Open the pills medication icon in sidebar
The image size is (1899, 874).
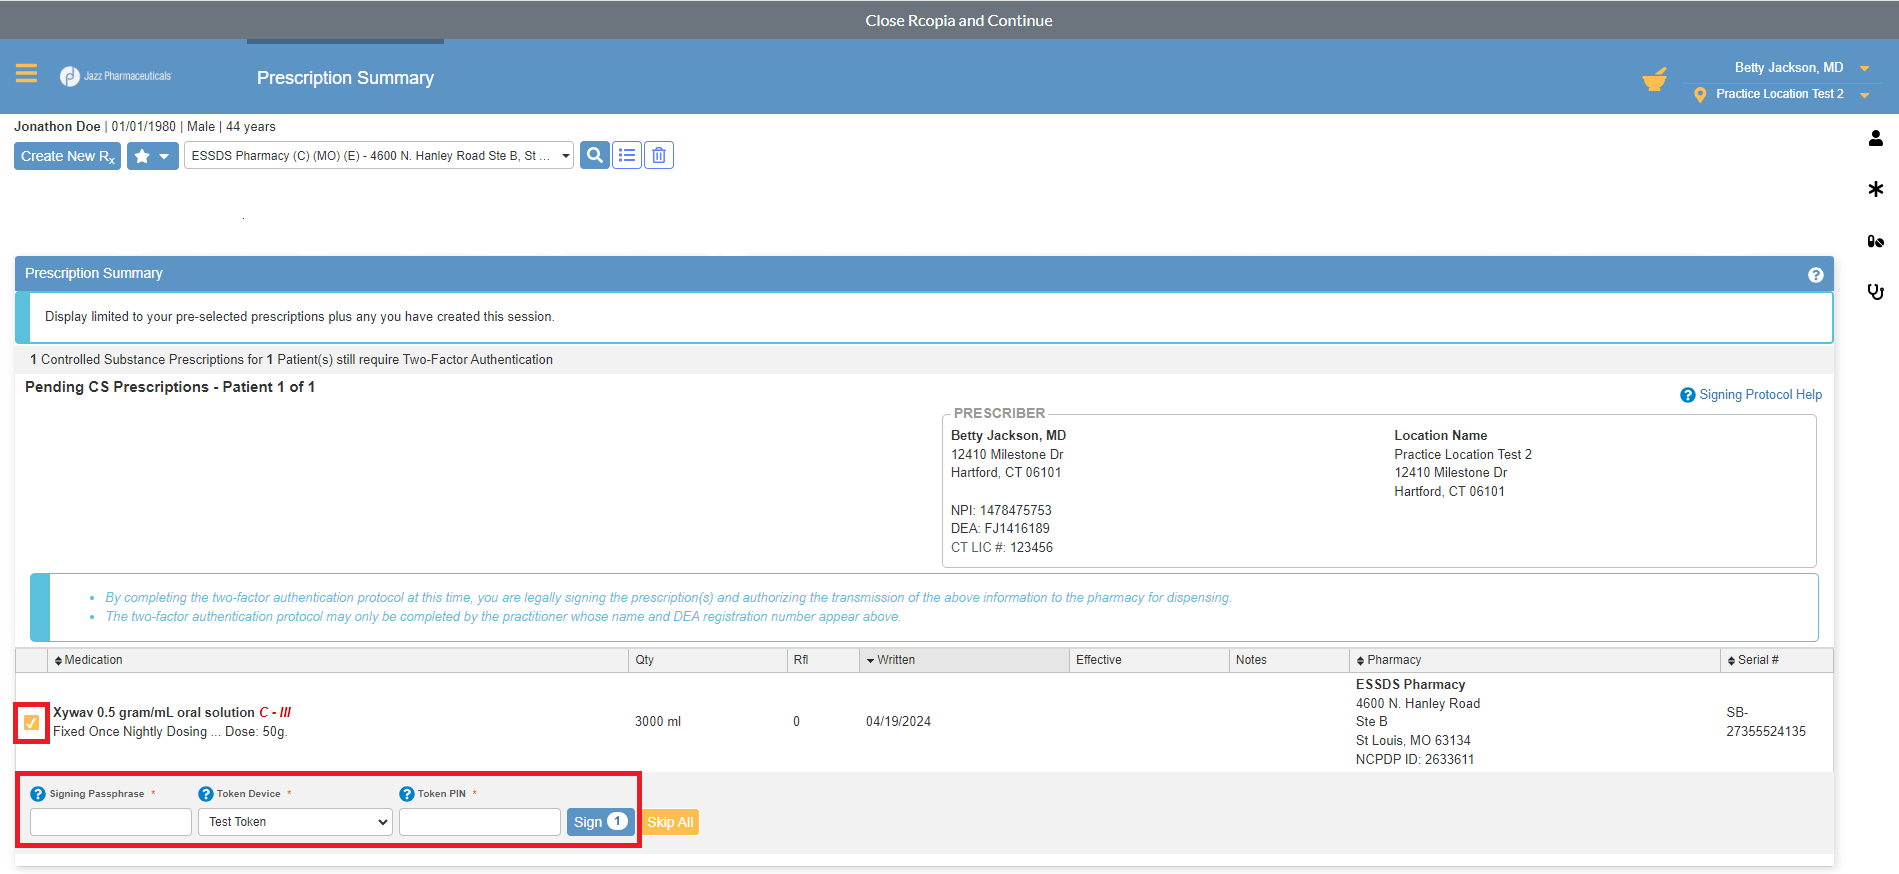tap(1876, 241)
